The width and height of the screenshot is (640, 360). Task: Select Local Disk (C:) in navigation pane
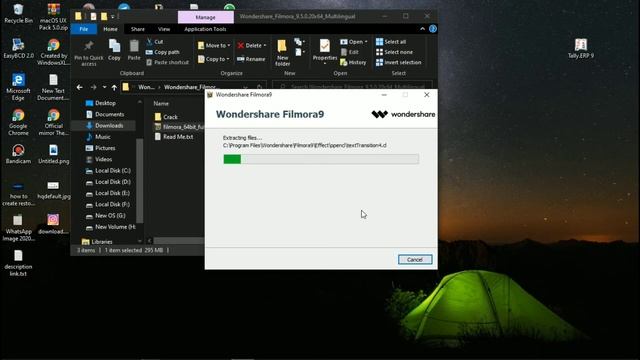tap(108, 171)
